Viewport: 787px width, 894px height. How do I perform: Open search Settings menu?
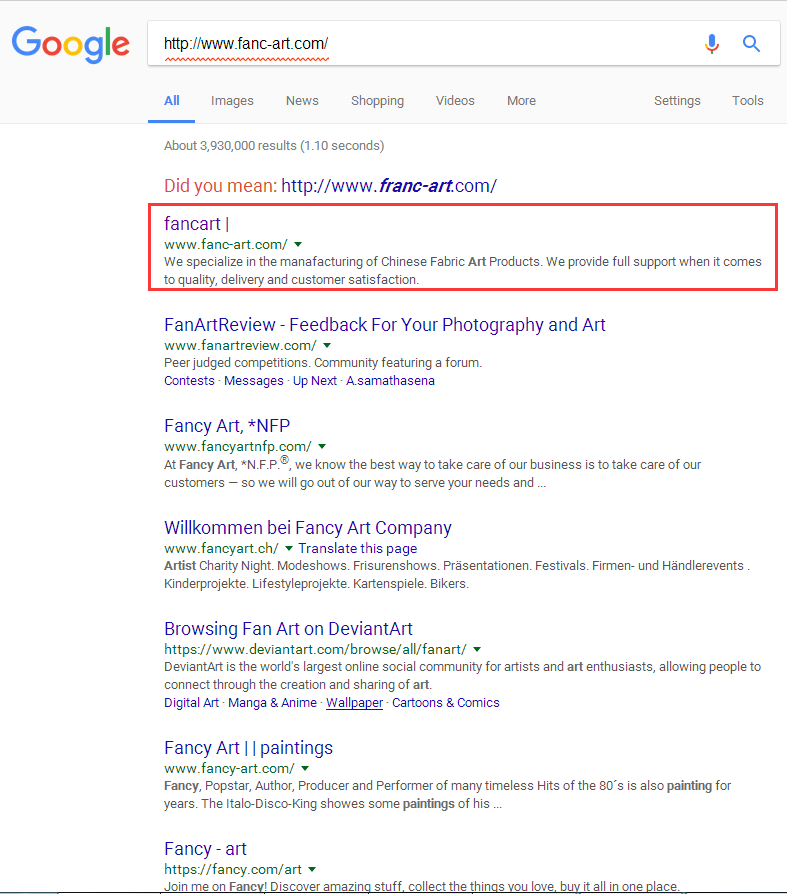[677, 100]
